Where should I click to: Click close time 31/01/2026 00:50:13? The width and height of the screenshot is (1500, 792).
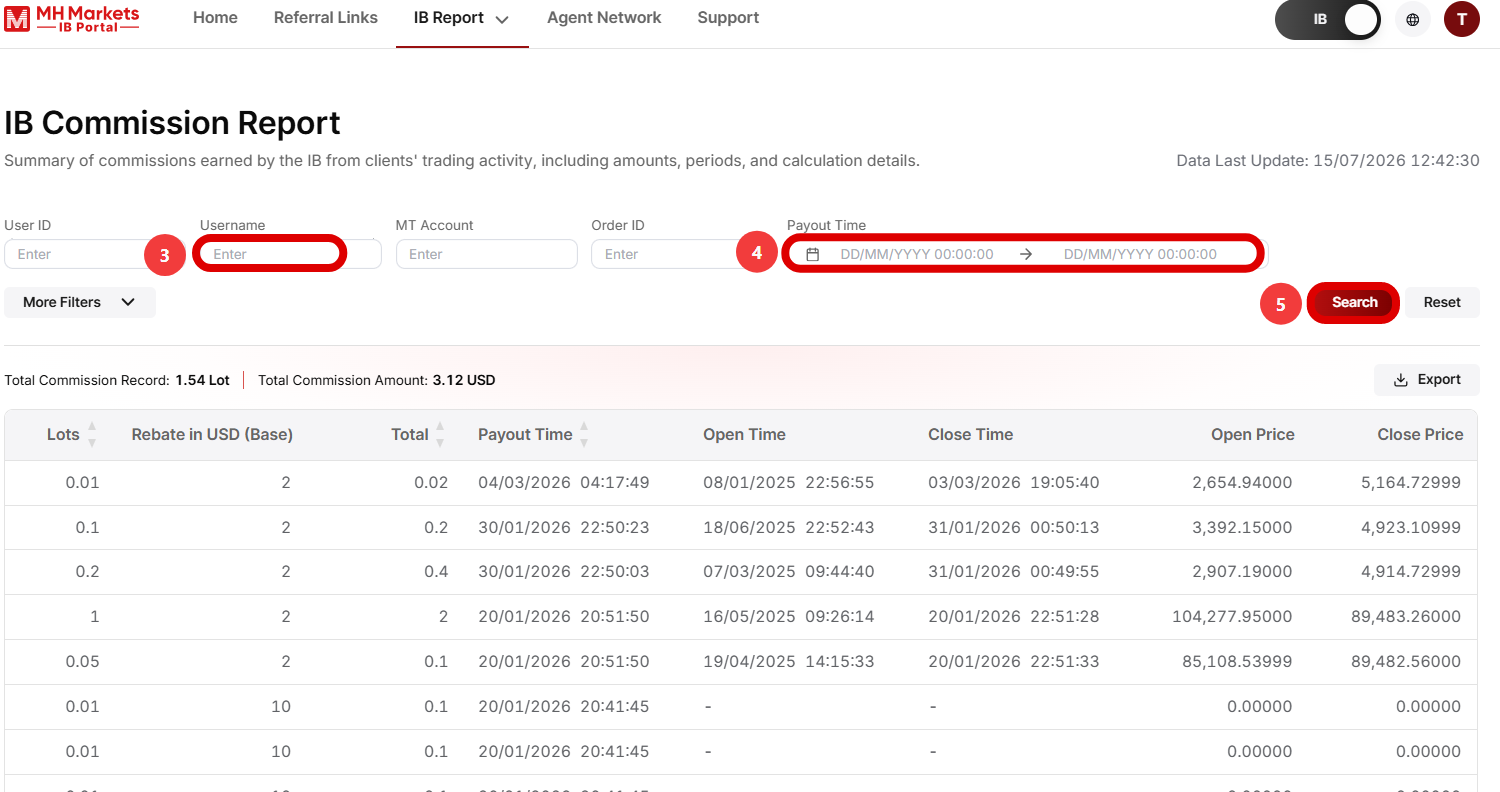point(1014,528)
